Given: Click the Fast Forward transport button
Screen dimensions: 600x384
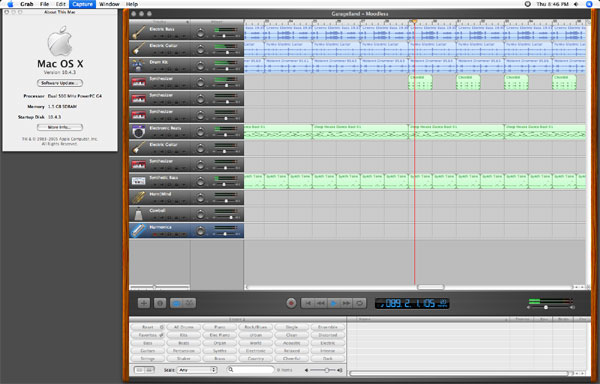Looking at the screenshot, I should click(x=347, y=303).
